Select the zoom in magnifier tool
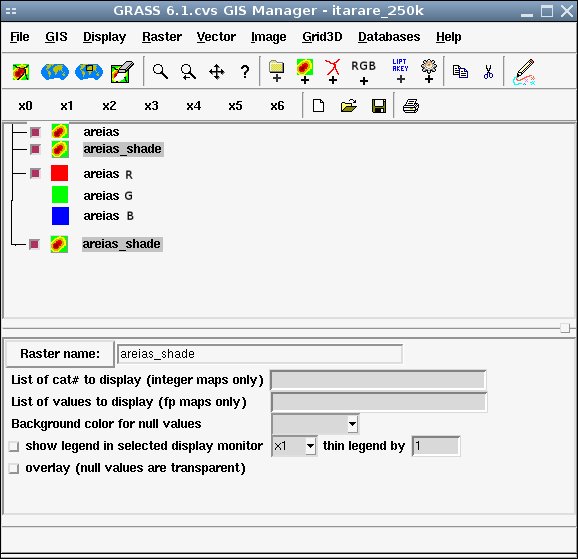The height and width of the screenshot is (559, 578). [x=160, y=72]
